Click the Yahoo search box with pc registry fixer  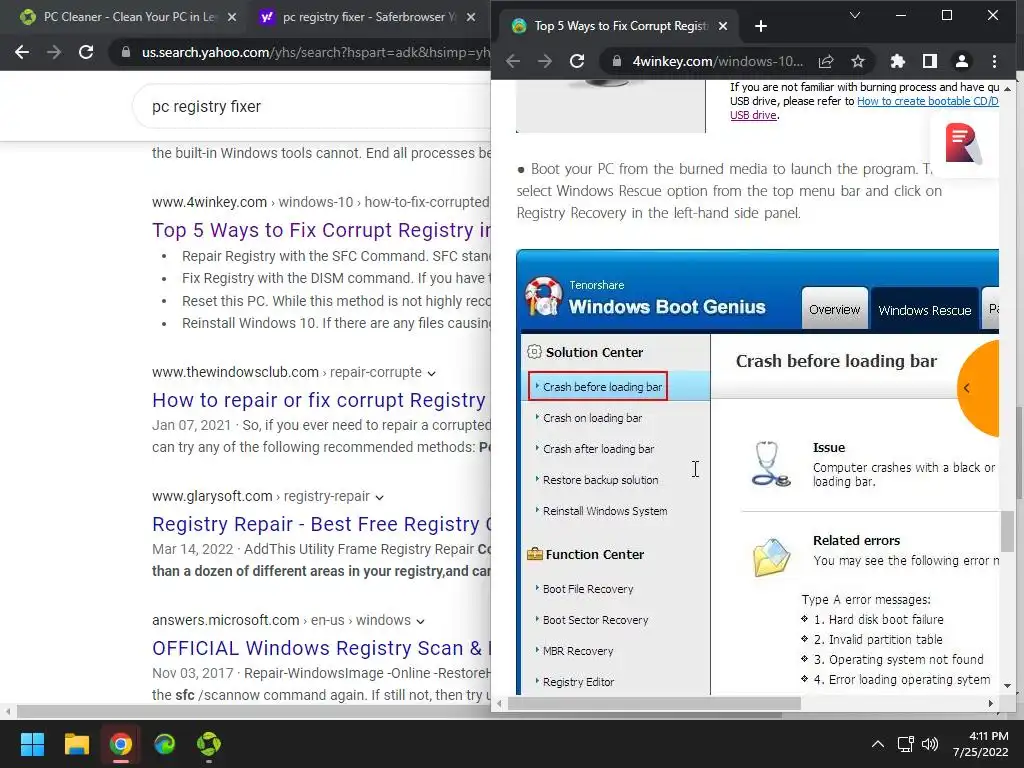(x=313, y=106)
